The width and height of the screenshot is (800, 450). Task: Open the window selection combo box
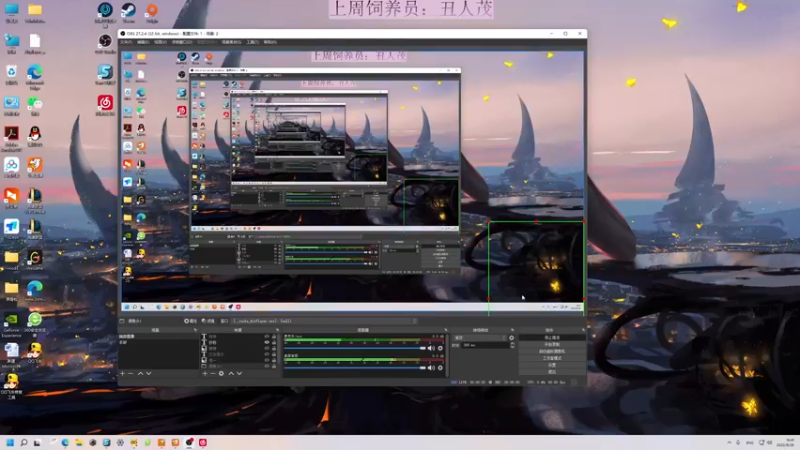click(x=325, y=321)
